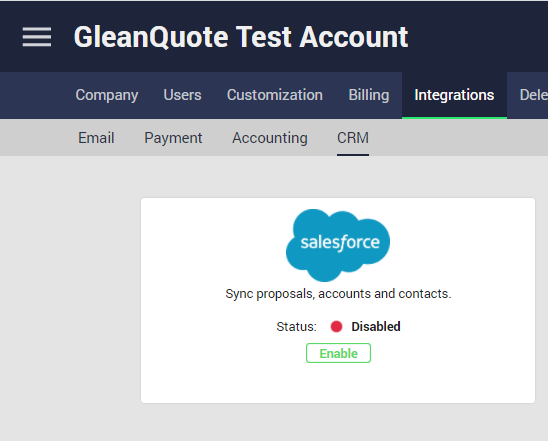Click the red status indicator dot
Screen dimensions: 548x441
[x=336, y=327]
